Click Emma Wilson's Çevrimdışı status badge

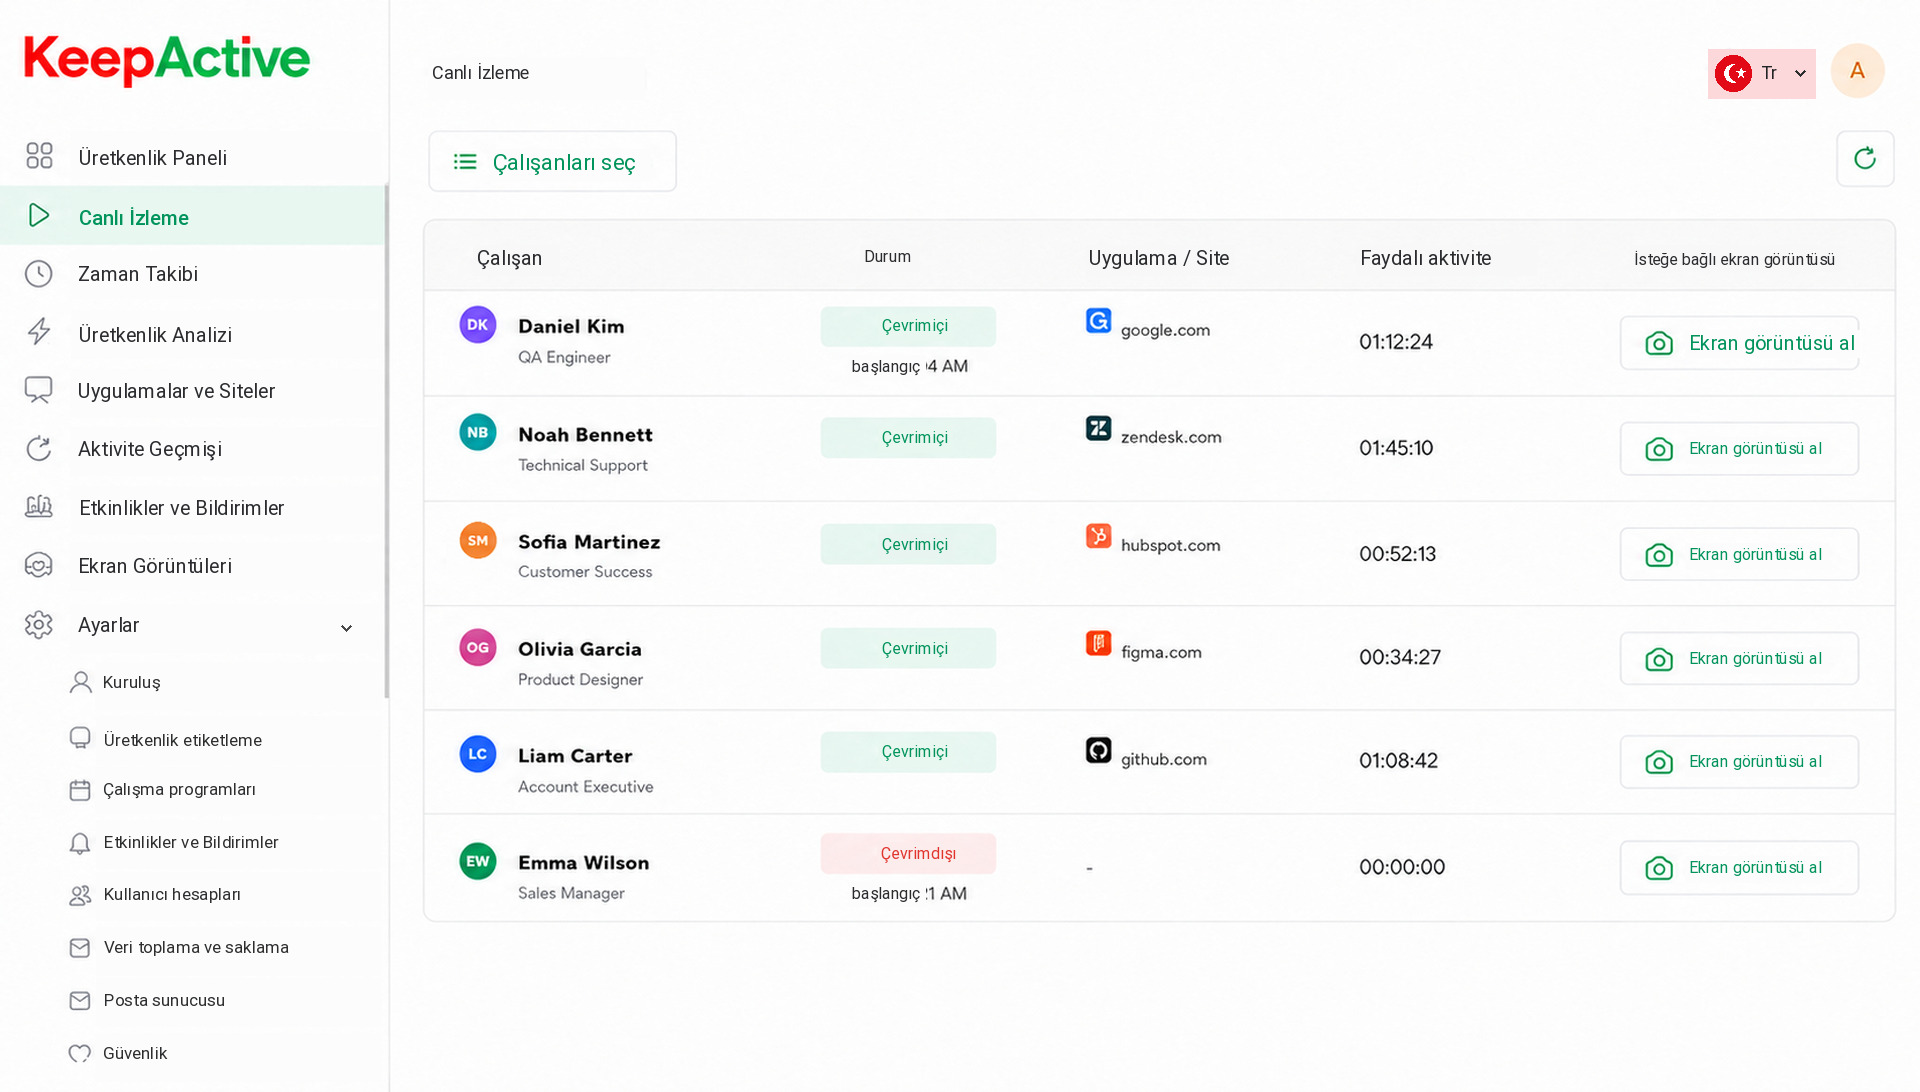coord(908,853)
